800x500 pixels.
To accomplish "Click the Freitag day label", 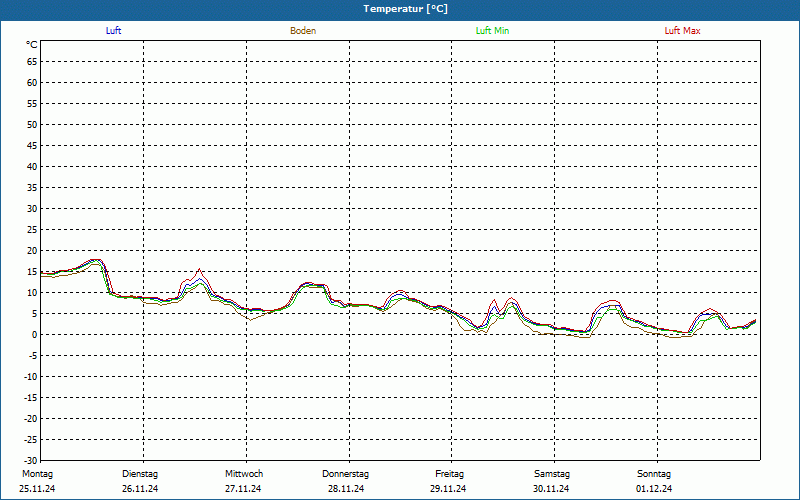I will 449,474.
